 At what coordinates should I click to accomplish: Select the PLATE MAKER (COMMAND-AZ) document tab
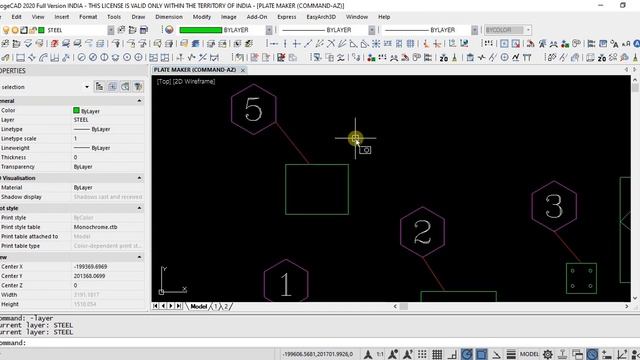(x=195, y=70)
